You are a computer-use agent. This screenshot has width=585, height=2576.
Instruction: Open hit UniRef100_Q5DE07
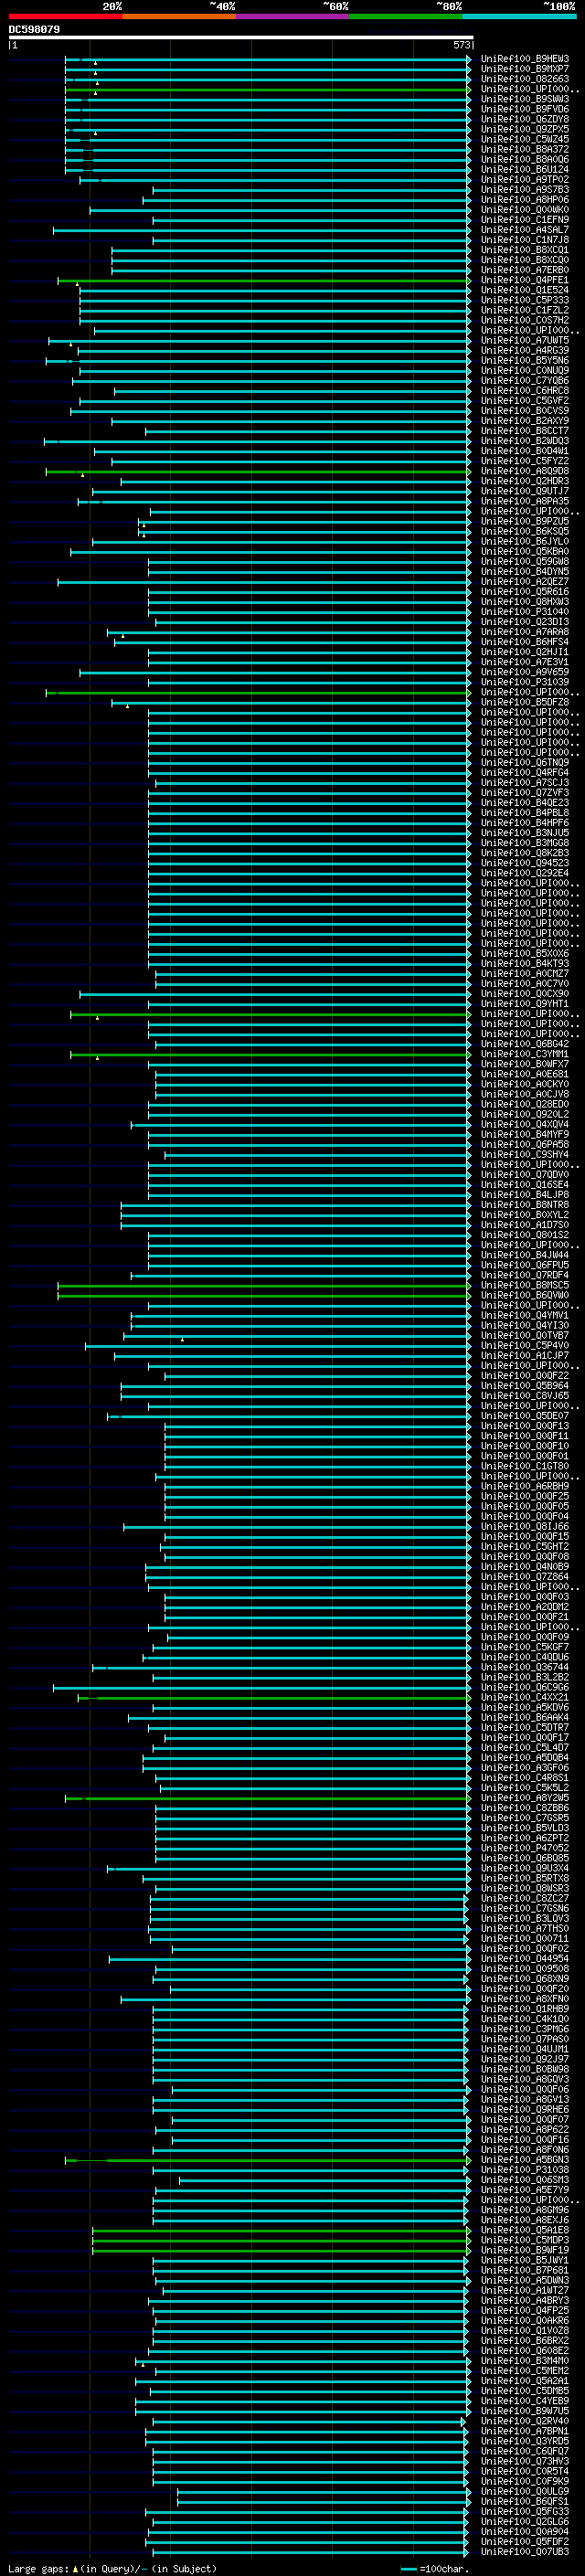525,1416
